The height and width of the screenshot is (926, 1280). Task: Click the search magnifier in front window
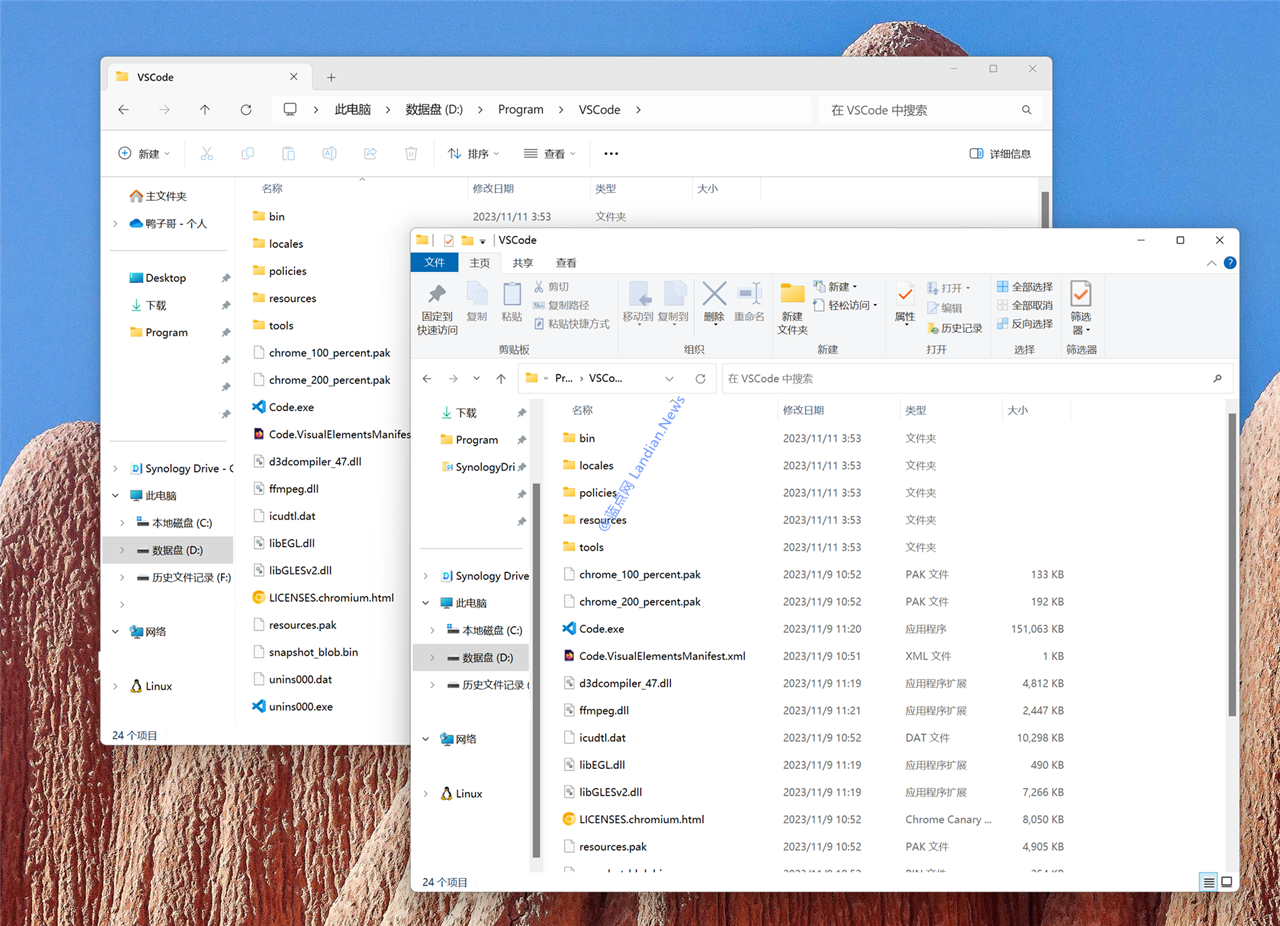click(1217, 379)
